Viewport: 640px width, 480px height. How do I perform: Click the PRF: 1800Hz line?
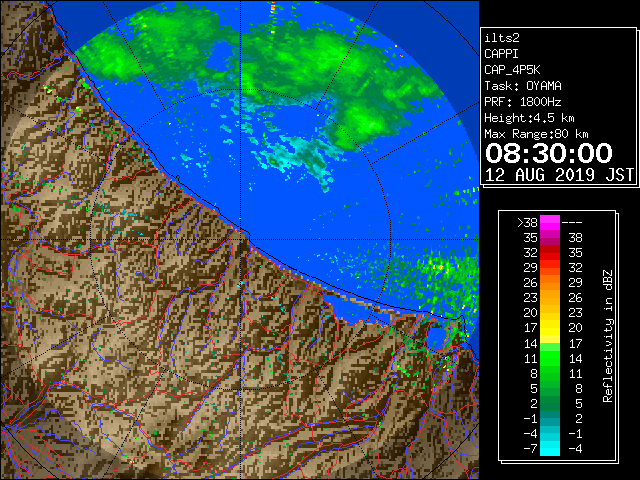point(523,102)
